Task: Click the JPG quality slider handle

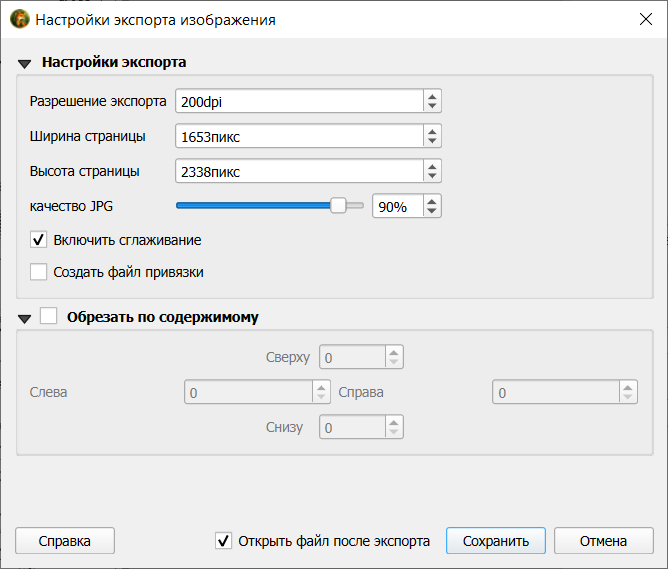Action: 338,205
